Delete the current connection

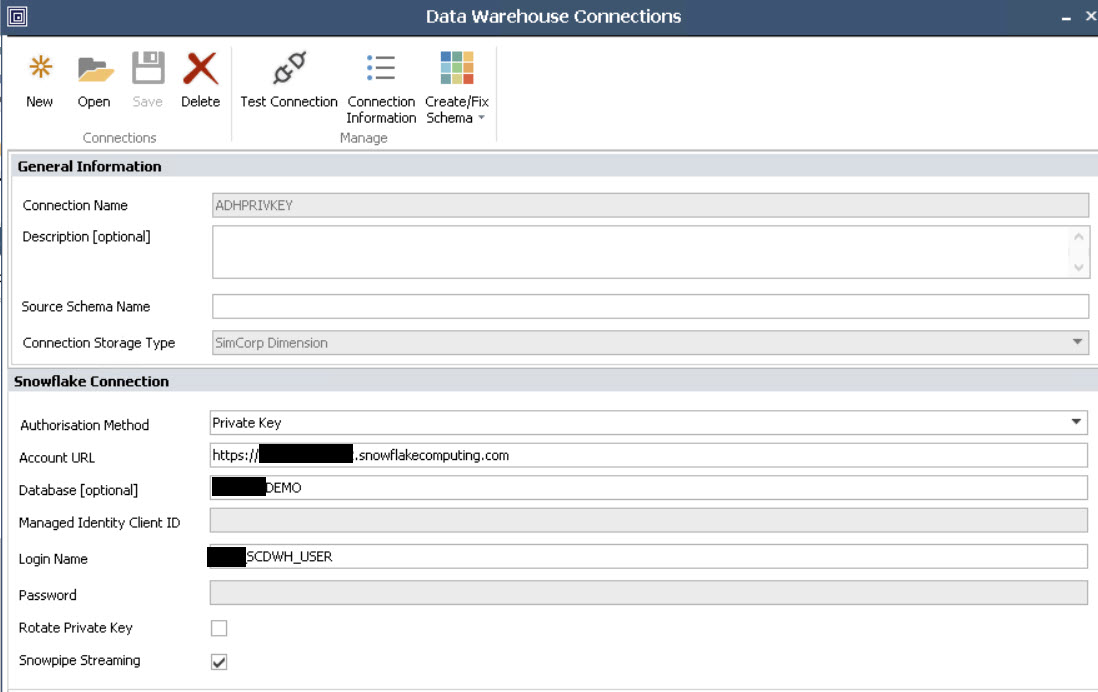click(x=200, y=80)
